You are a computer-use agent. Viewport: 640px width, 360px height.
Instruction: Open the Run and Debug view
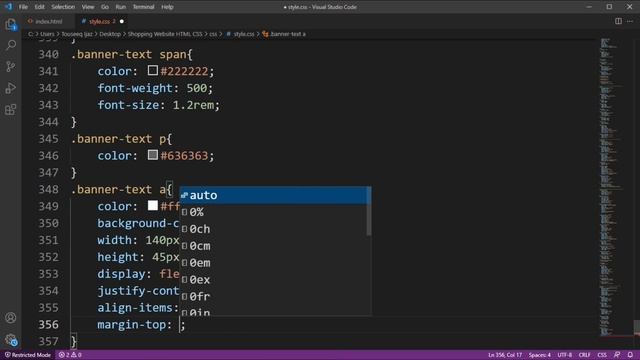pos(11,88)
